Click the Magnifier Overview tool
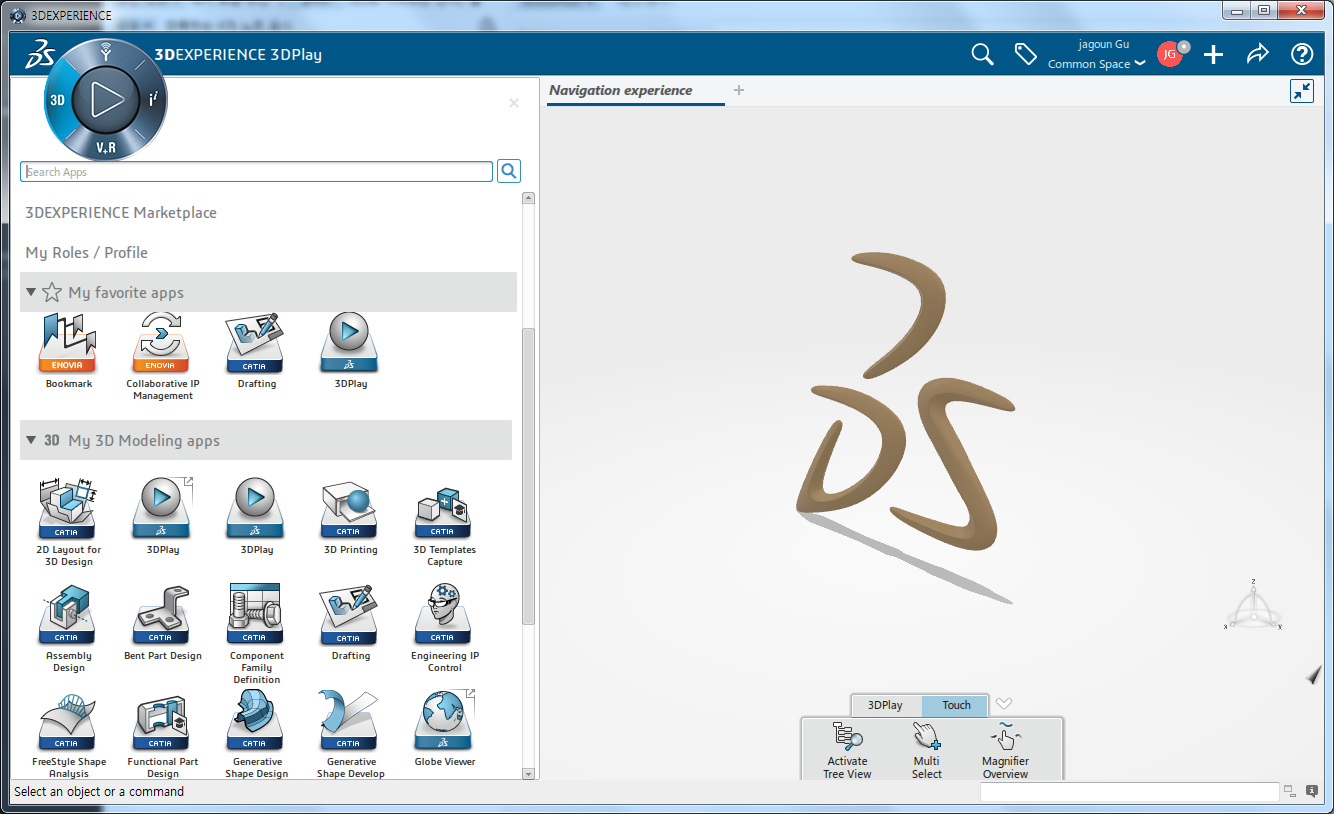The height and width of the screenshot is (814, 1334). 1005,750
